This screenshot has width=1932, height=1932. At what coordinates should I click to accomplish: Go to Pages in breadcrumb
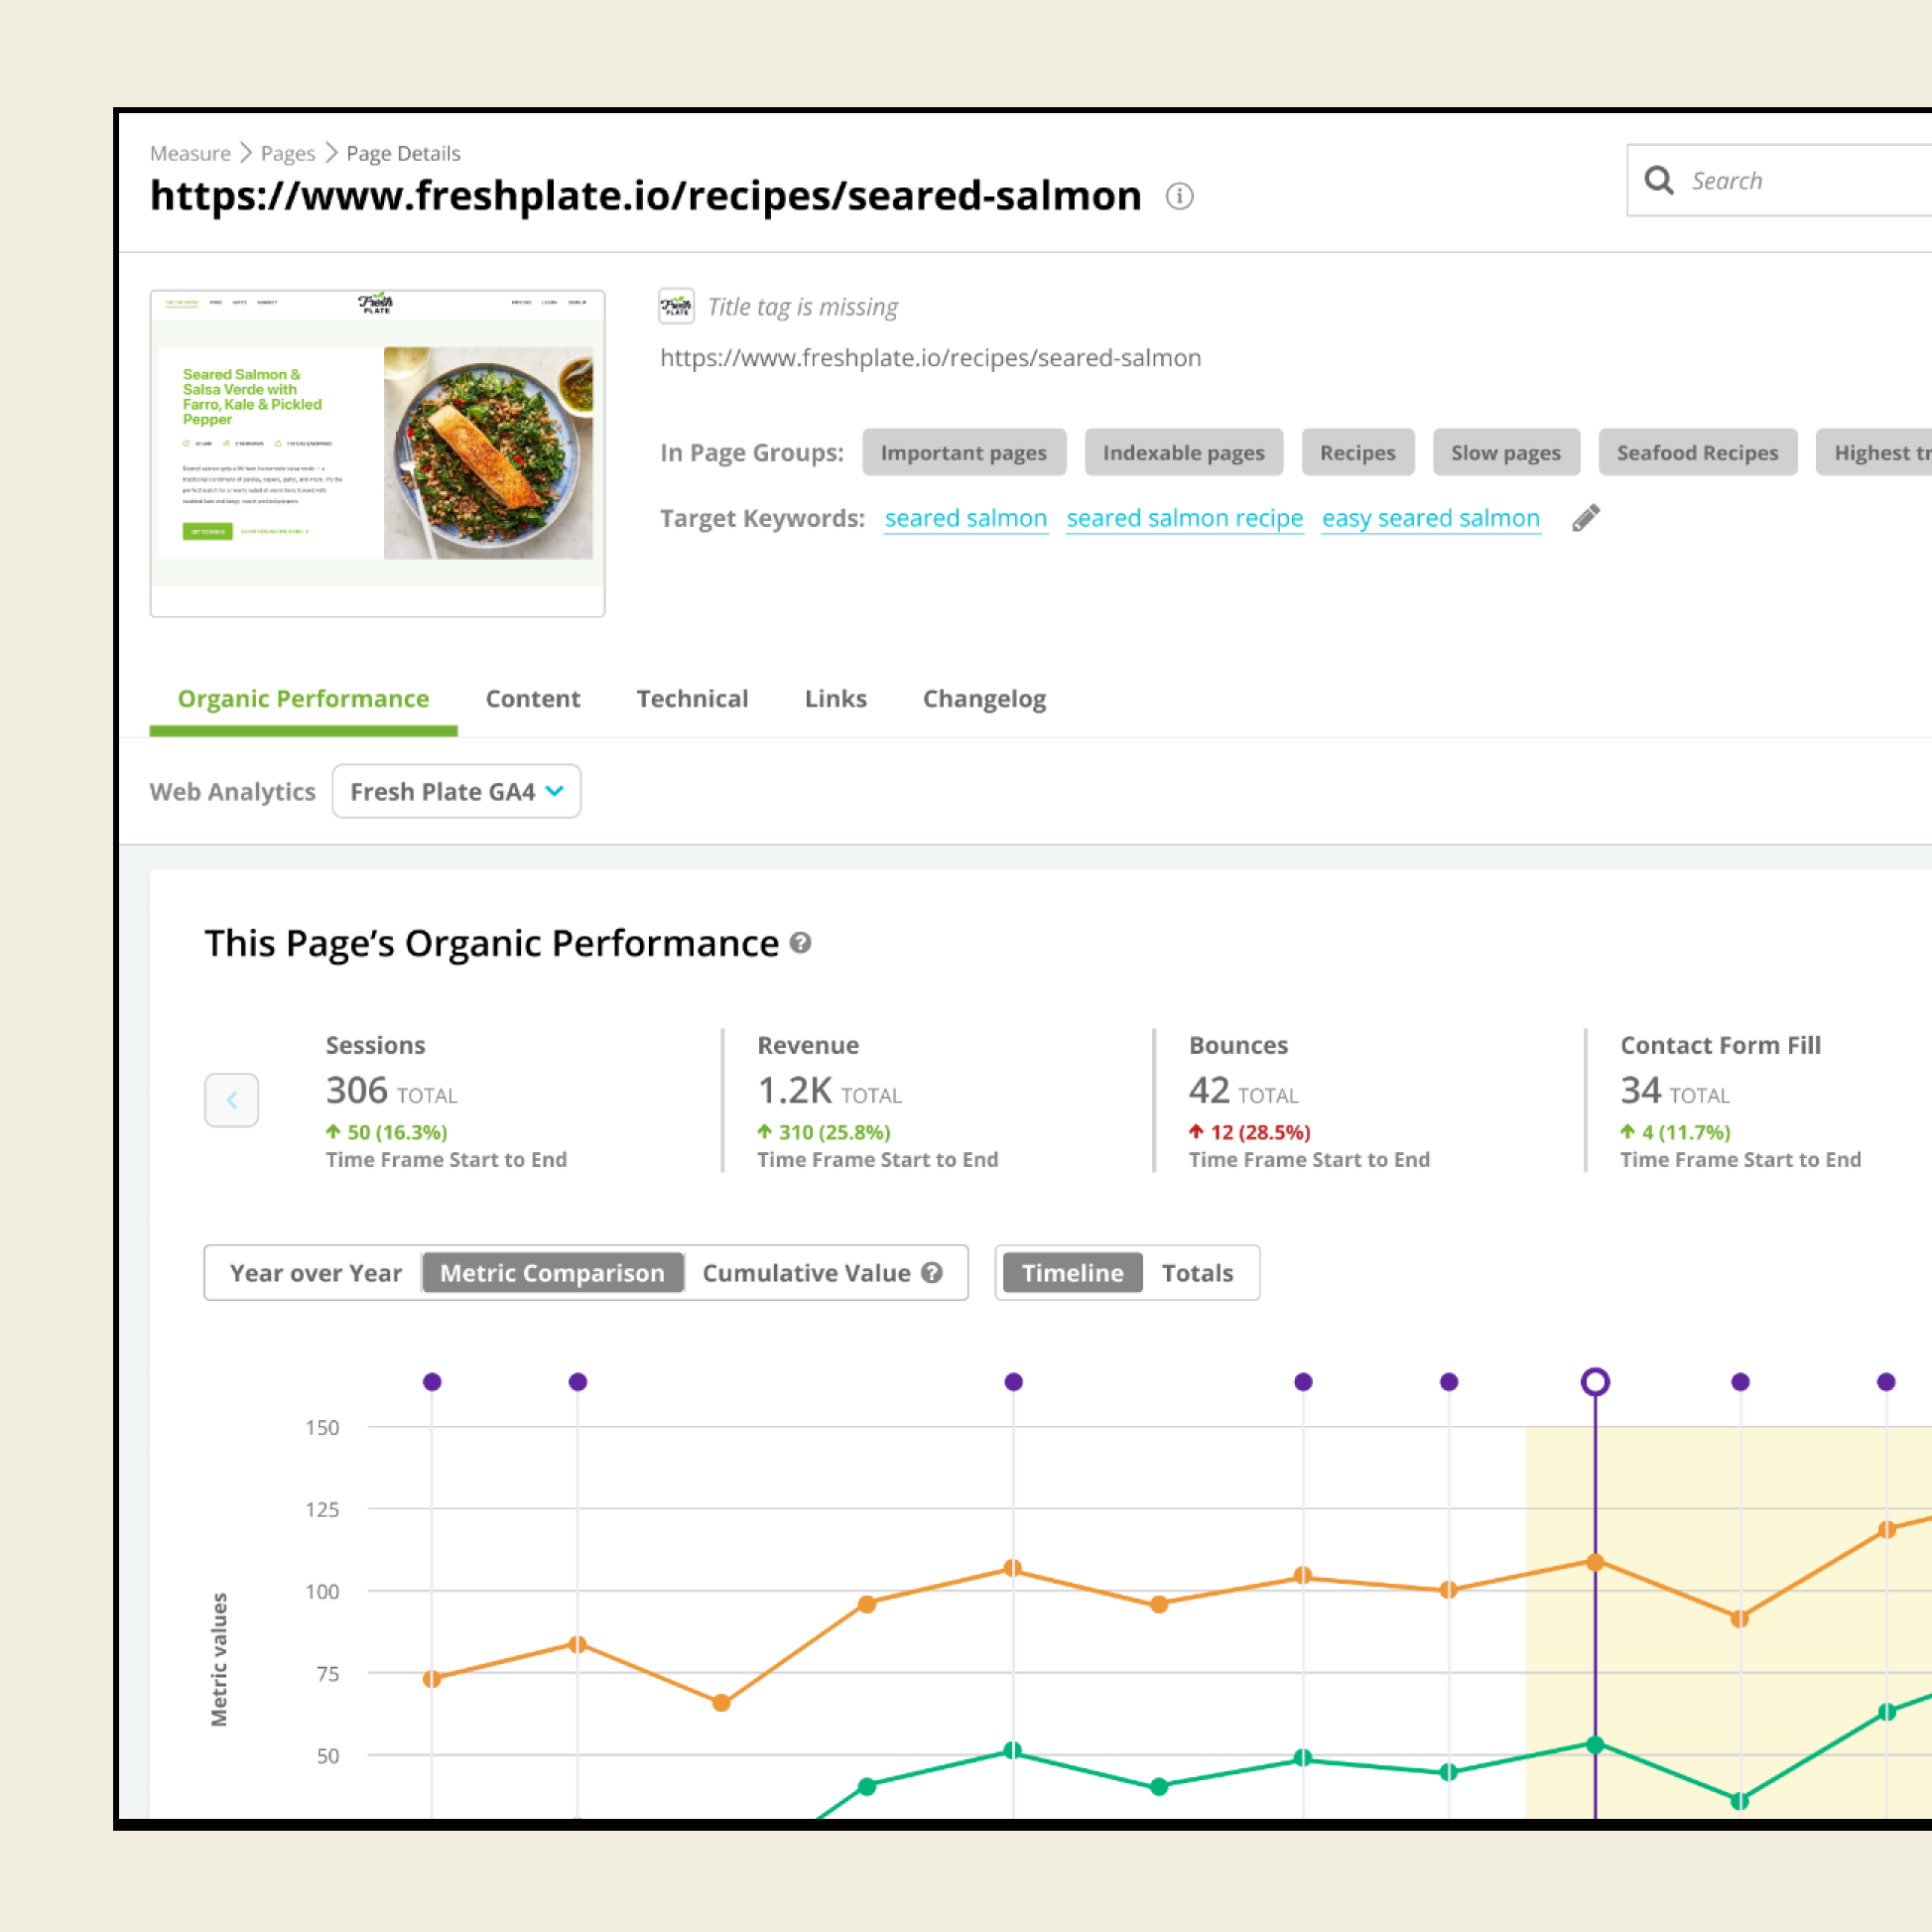click(x=287, y=153)
